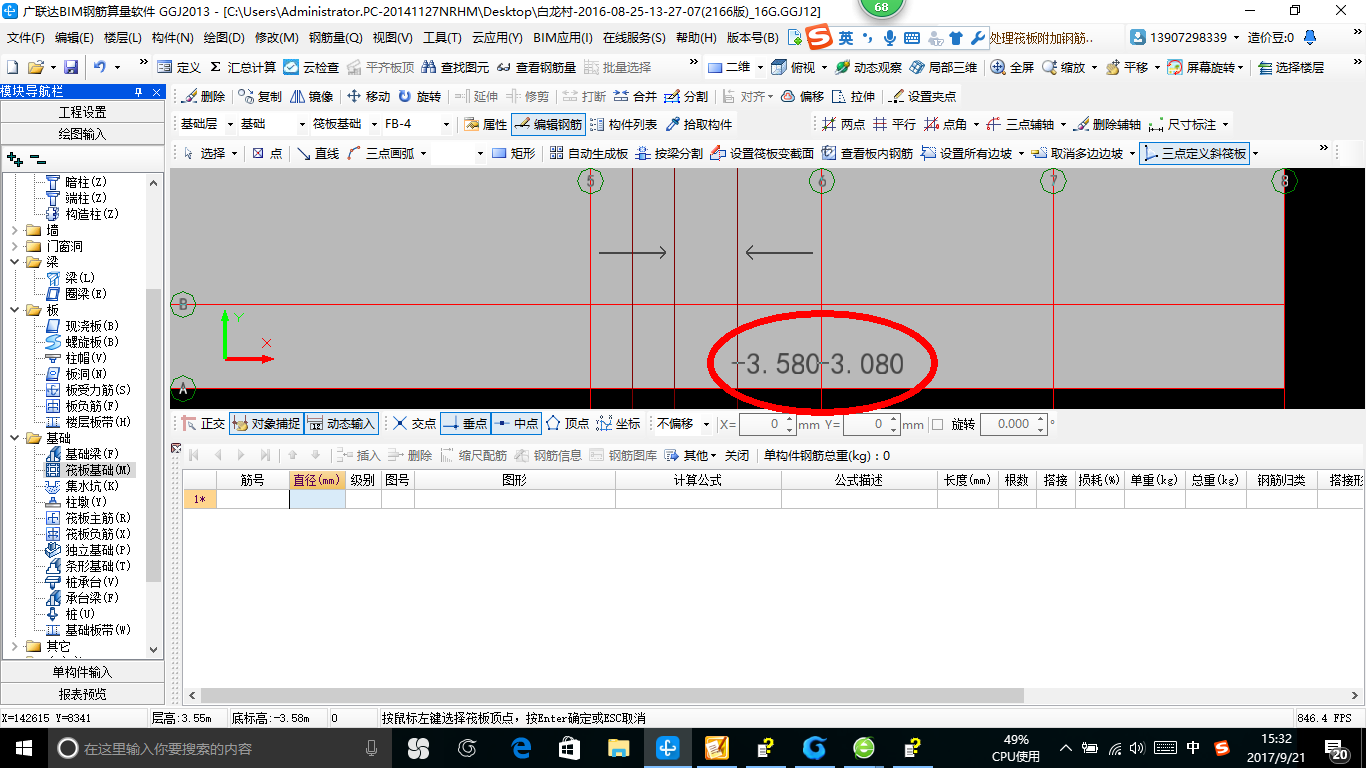The image size is (1366, 768).
Task: Click the save file icon
Action: [71, 67]
